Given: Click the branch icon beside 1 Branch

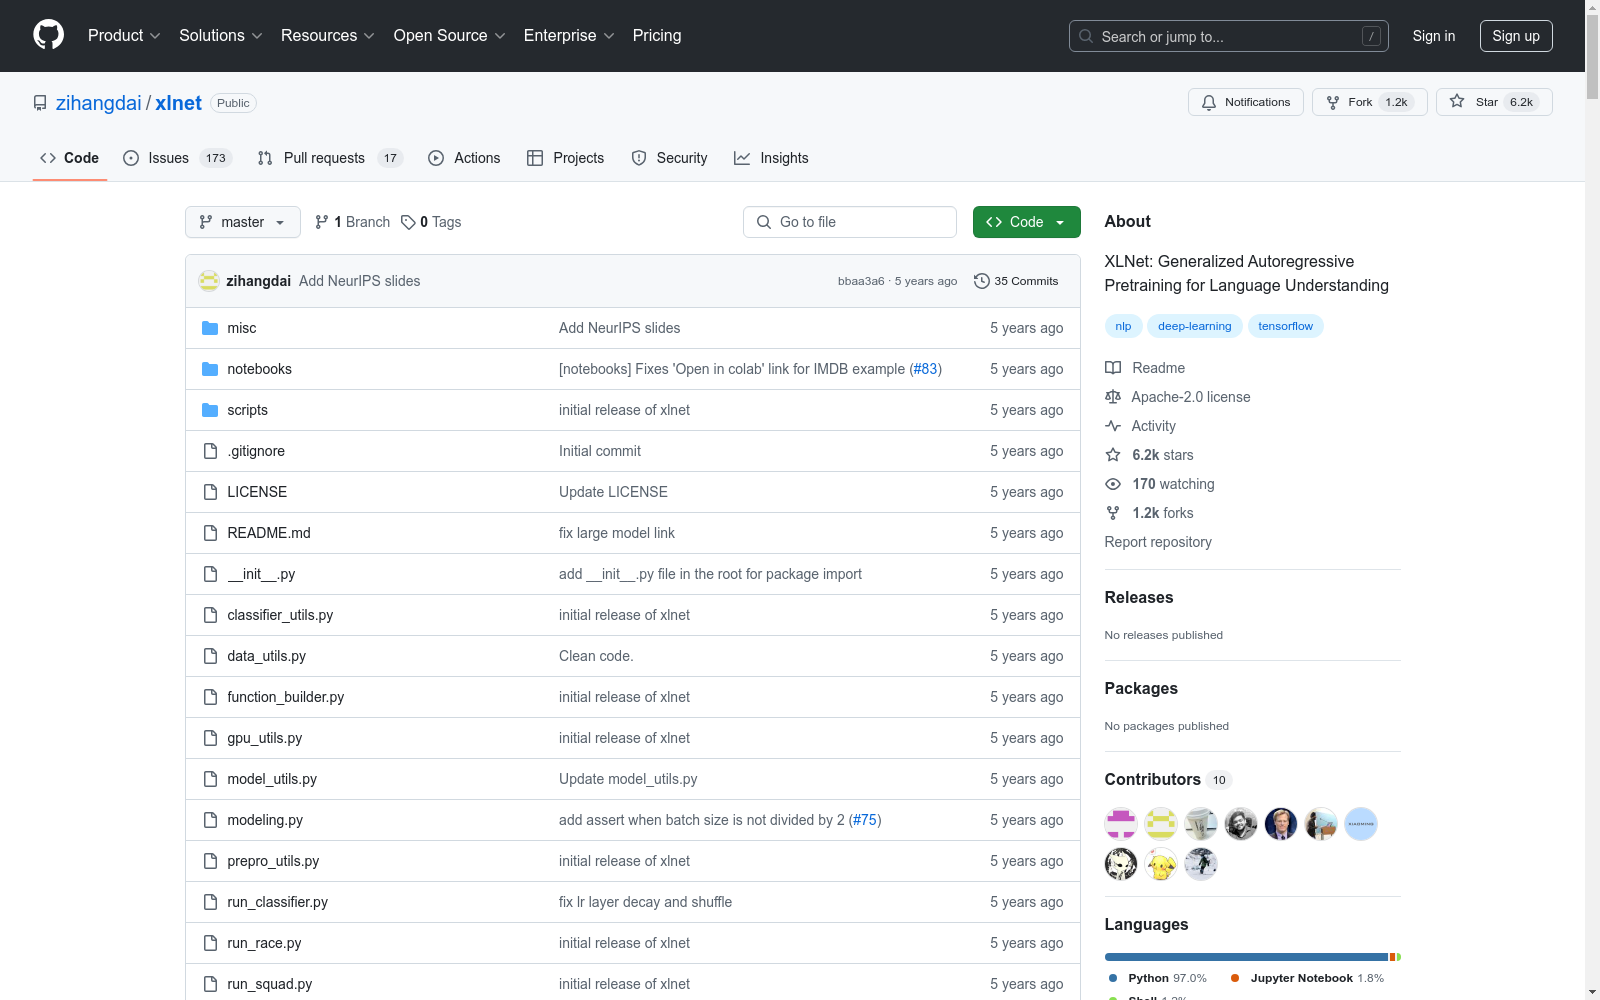Looking at the screenshot, I should pos(322,222).
